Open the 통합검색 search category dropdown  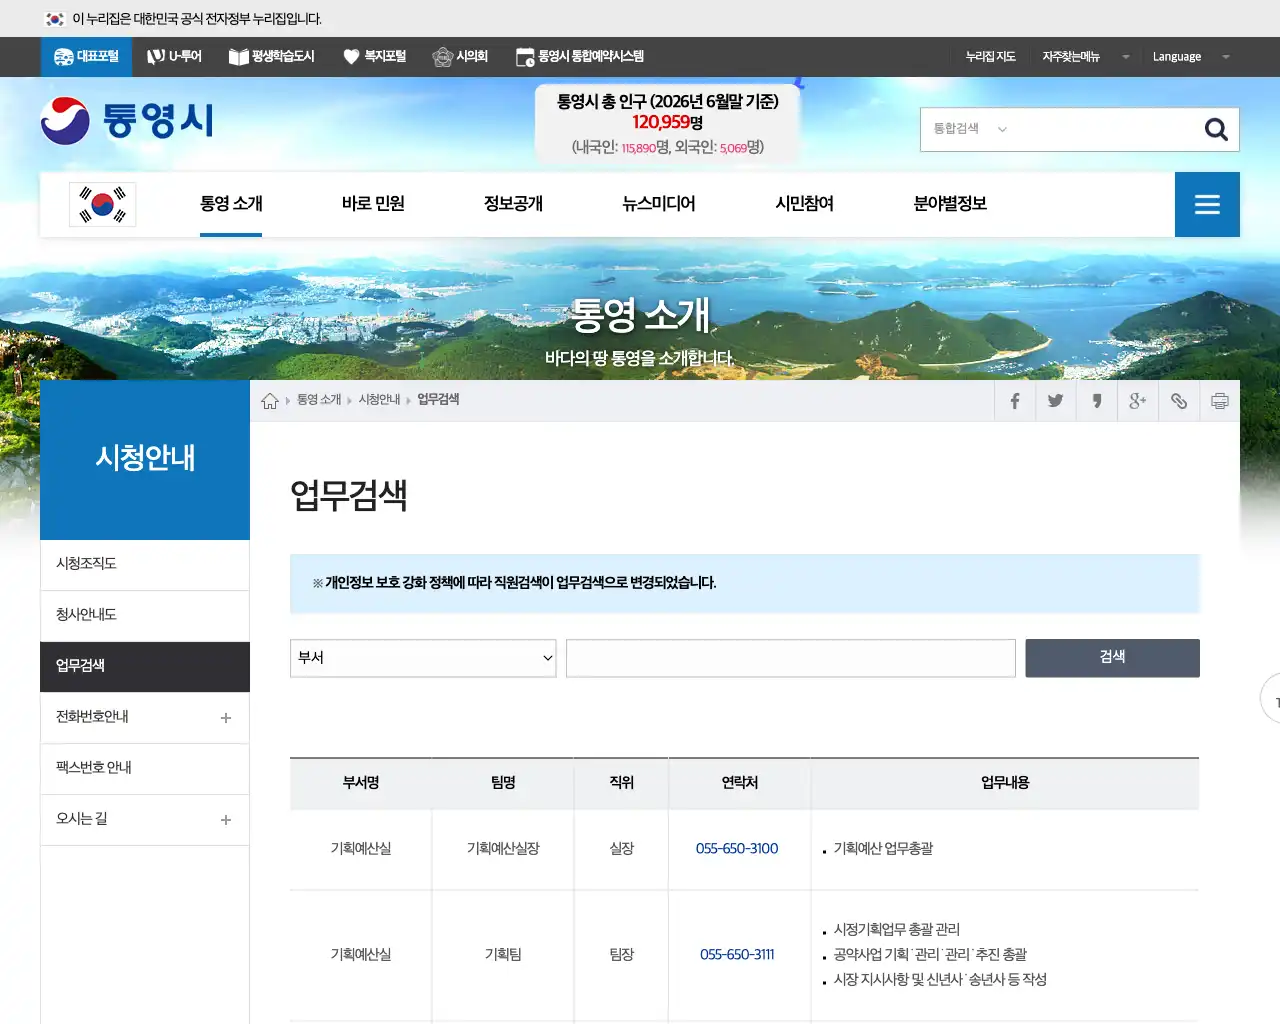pyautogui.click(x=970, y=129)
